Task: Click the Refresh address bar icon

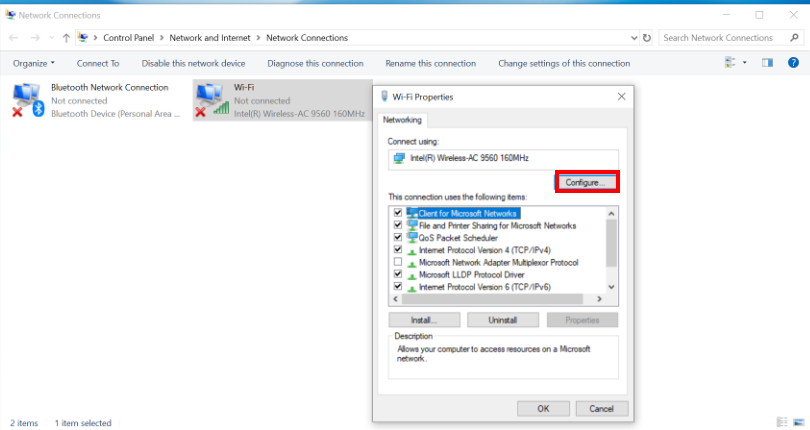Action: (x=647, y=38)
